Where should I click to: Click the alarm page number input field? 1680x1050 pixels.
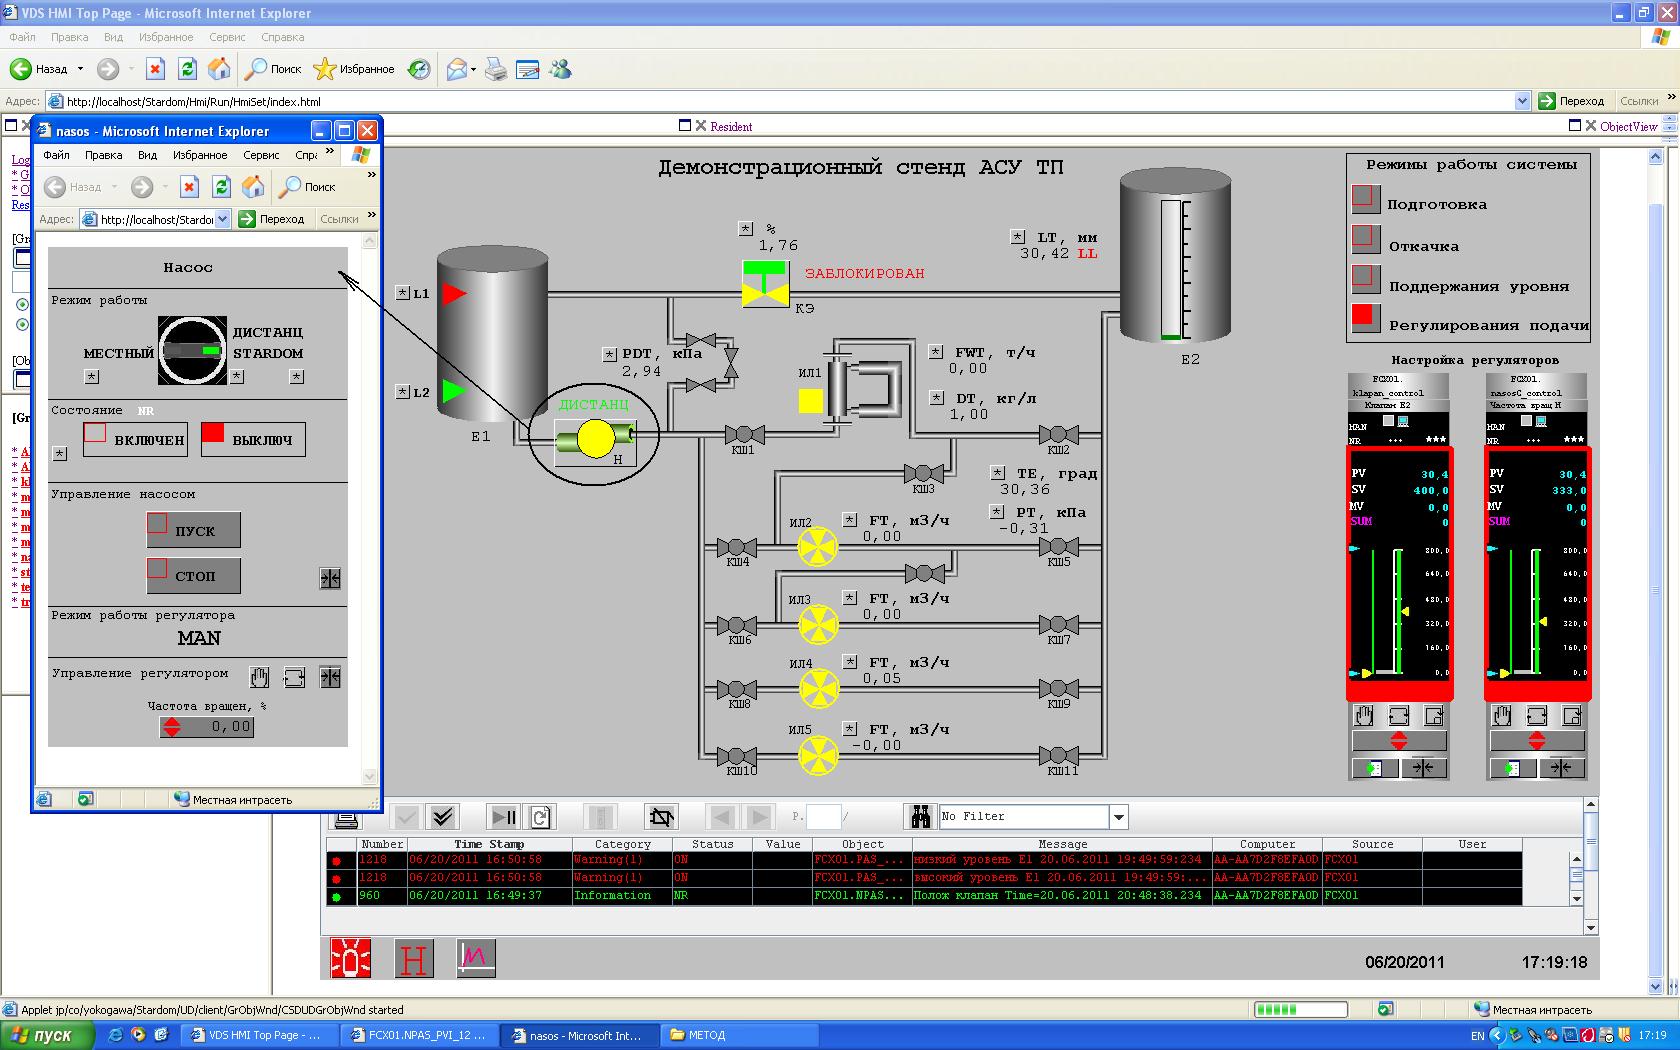824,817
